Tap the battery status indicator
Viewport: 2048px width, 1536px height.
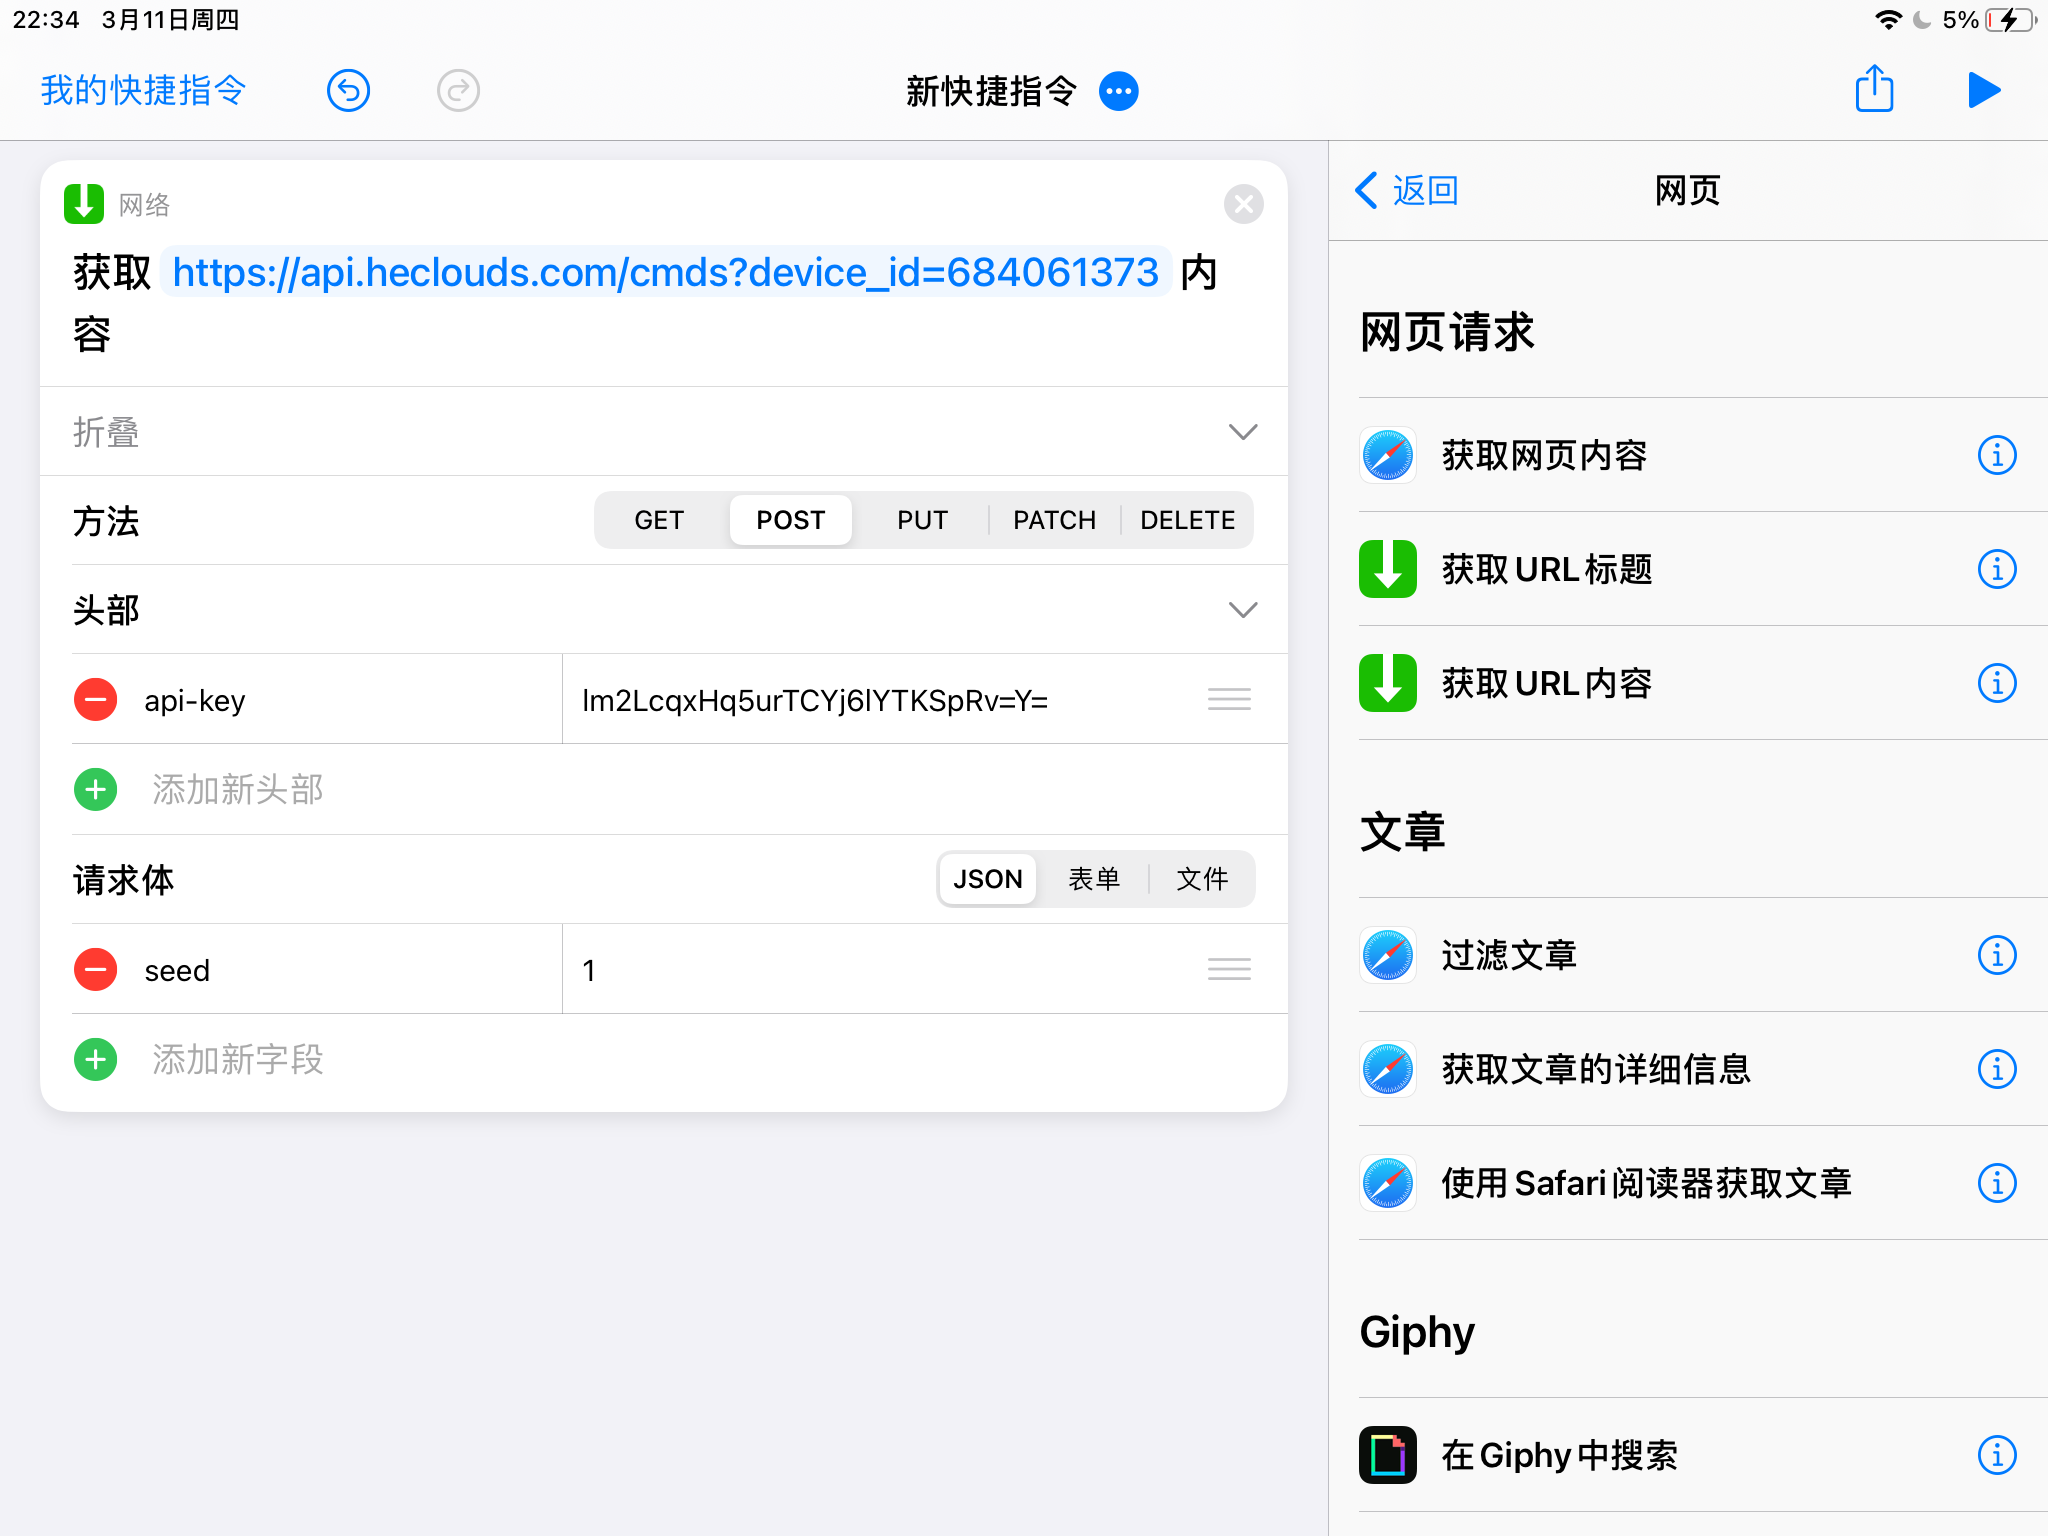[2011, 20]
